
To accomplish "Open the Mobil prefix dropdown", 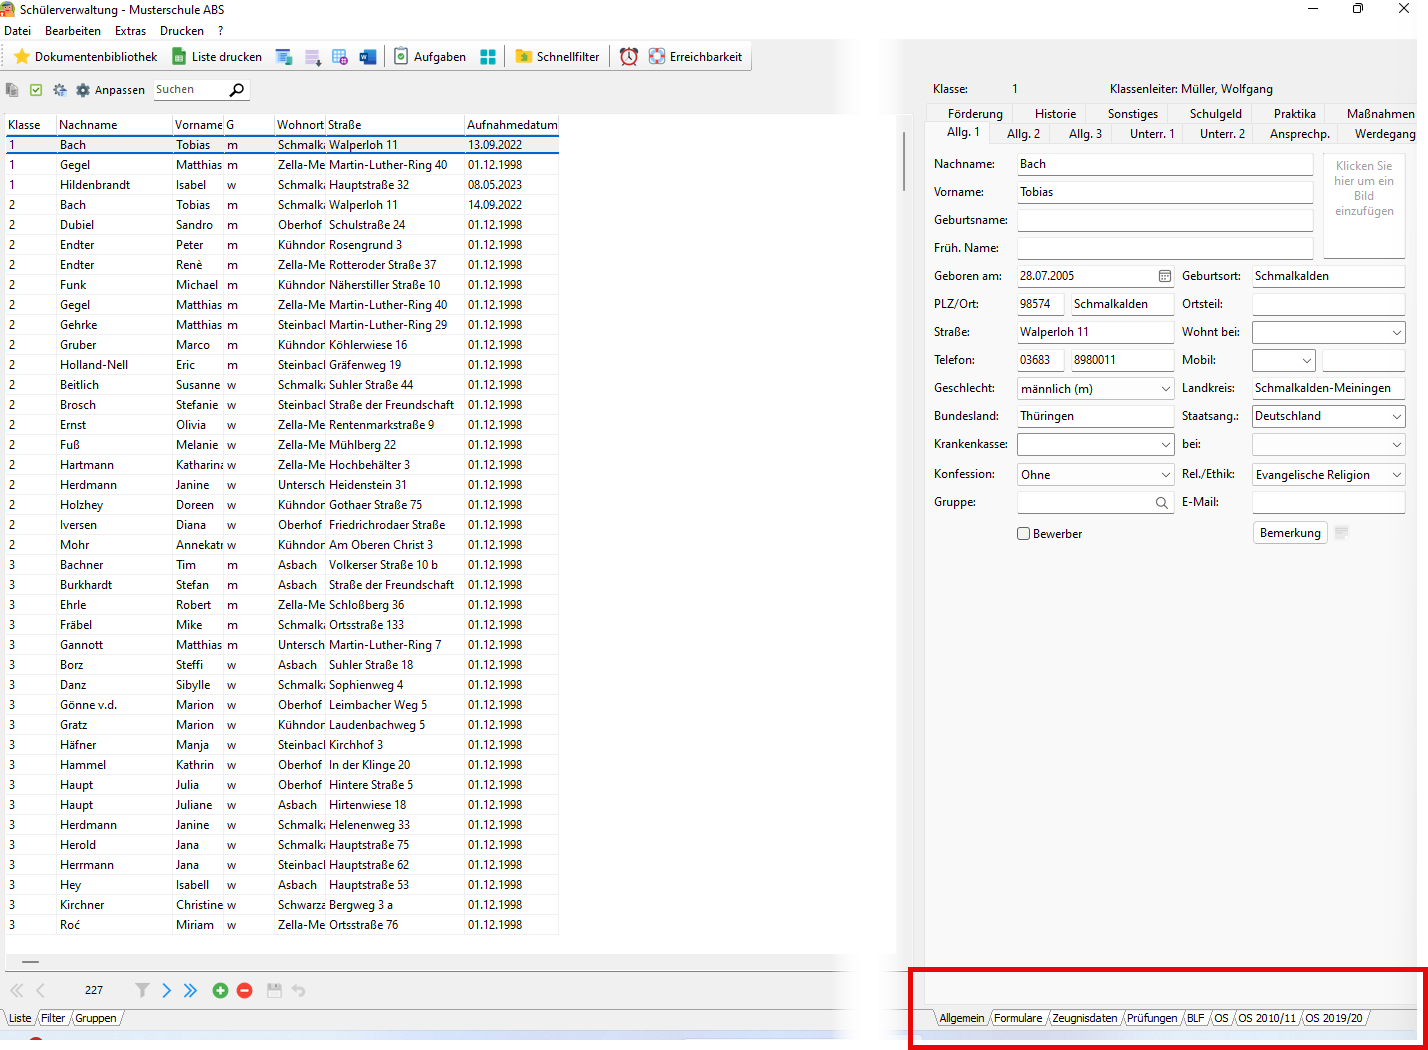I will 1306,360.
